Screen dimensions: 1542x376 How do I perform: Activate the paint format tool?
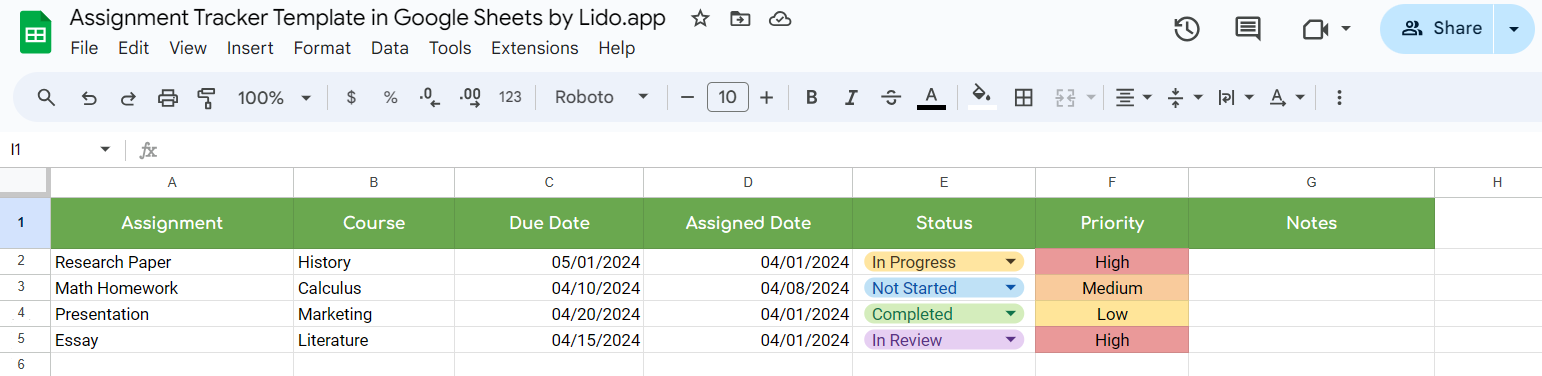click(x=207, y=97)
